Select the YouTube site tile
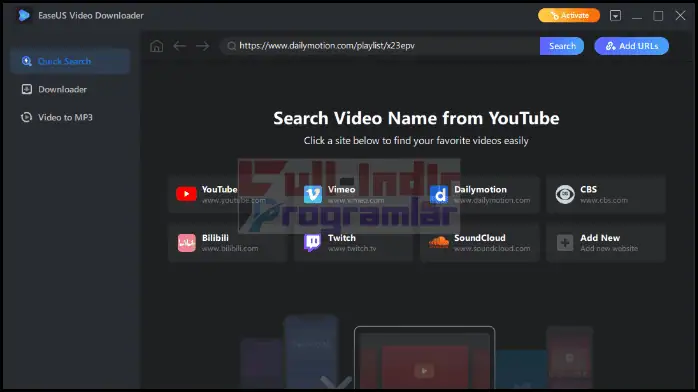This screenshot has width=698, height=392. pyautogui.click(x=228, y=194)
